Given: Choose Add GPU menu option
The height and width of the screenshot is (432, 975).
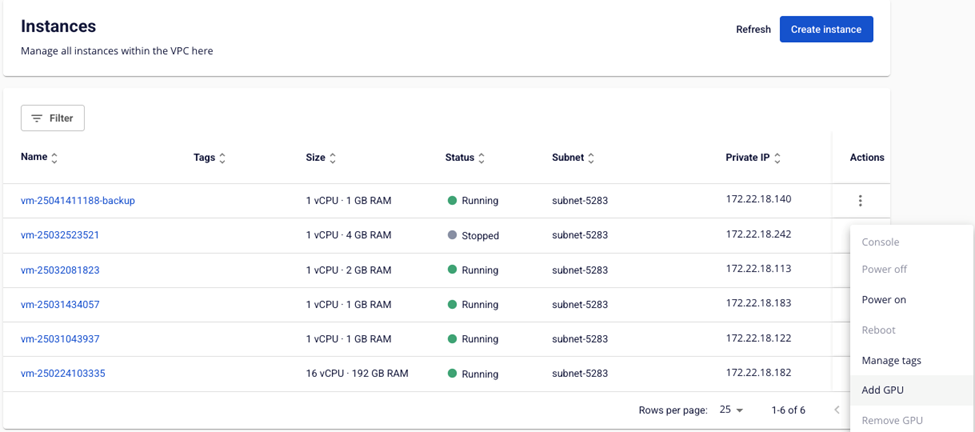Looking at the screenshot, I should (883, 390).
